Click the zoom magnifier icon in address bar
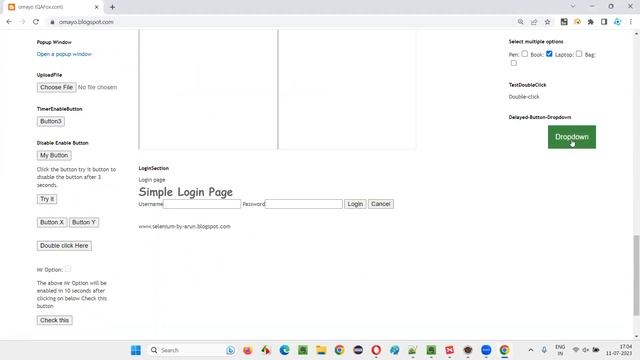 click(x=520, y=22)
